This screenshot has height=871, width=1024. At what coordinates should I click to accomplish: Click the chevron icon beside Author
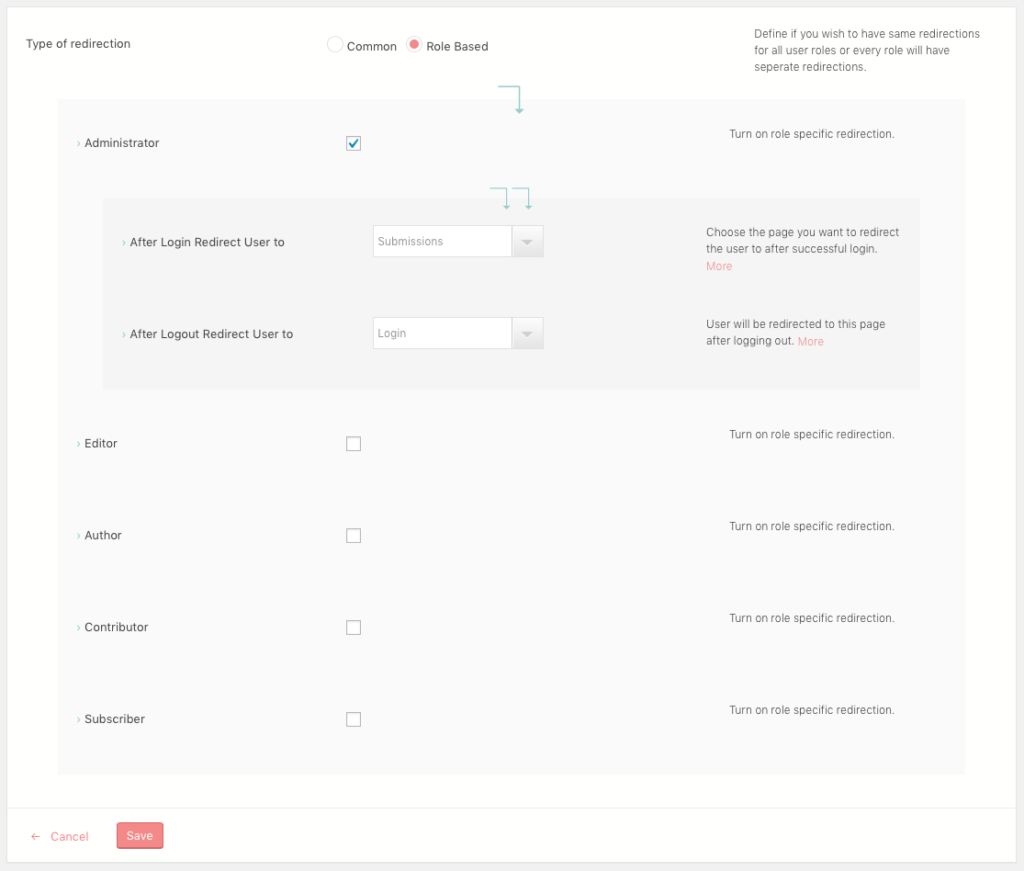78,535
